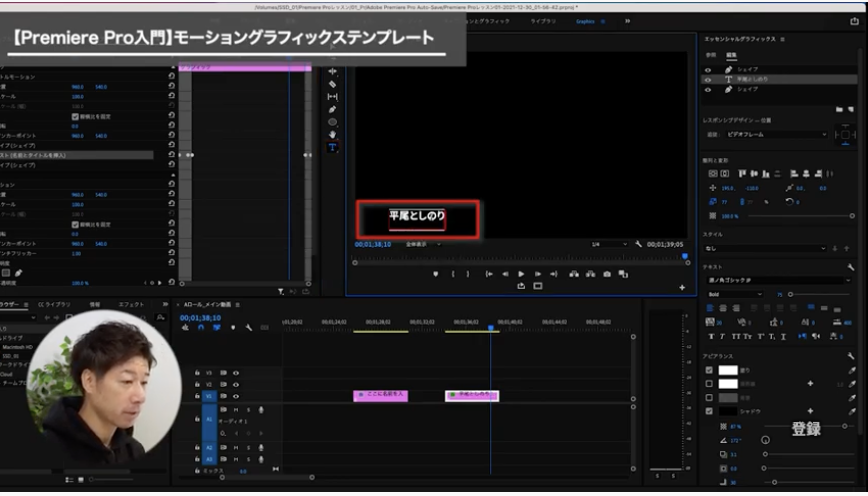The width and height of the screenshot is (868, 496).
Task: Open the playback resolution 1/4 dropdown
Action: pos(609,244)
